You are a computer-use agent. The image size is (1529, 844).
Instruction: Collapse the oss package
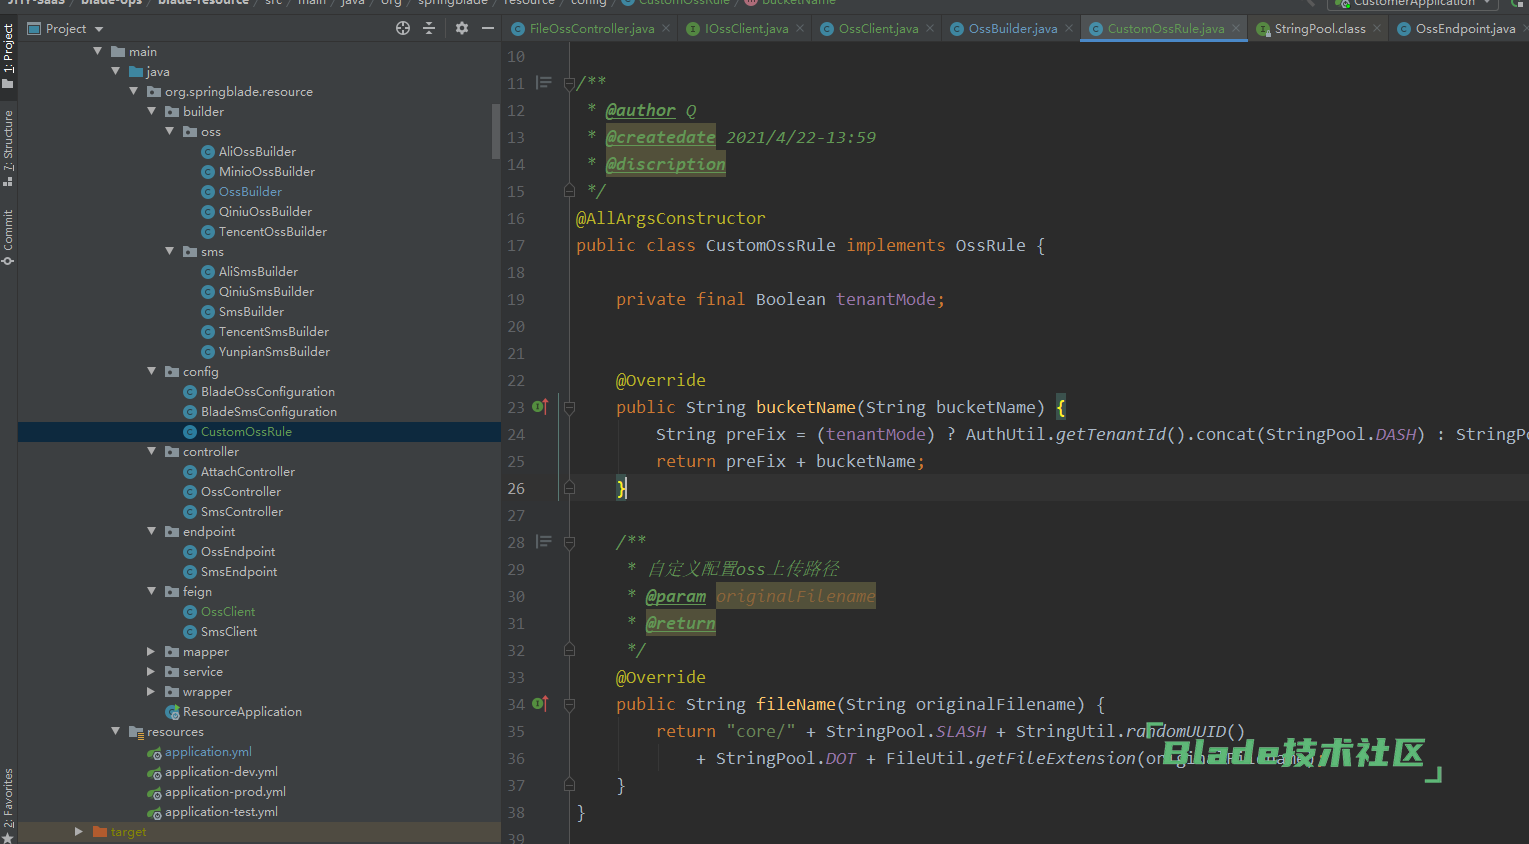click(170, 131)
